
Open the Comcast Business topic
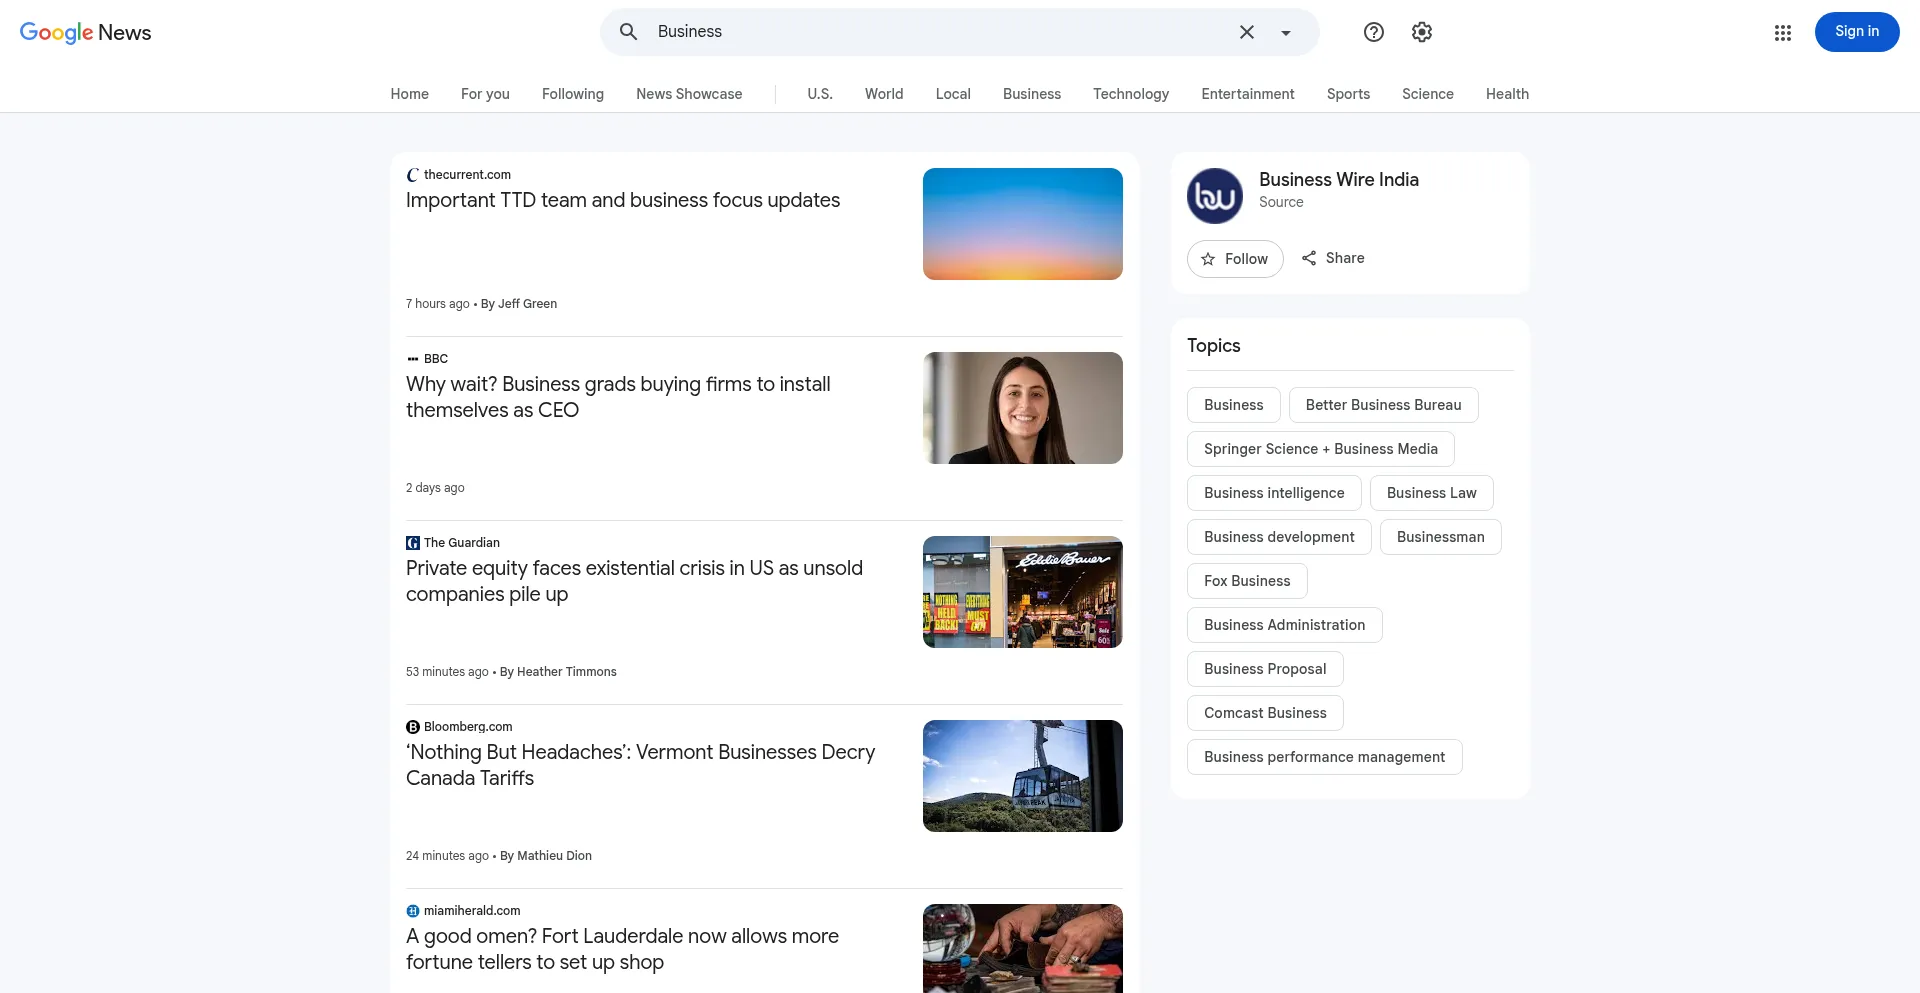tap(1265, 713)
